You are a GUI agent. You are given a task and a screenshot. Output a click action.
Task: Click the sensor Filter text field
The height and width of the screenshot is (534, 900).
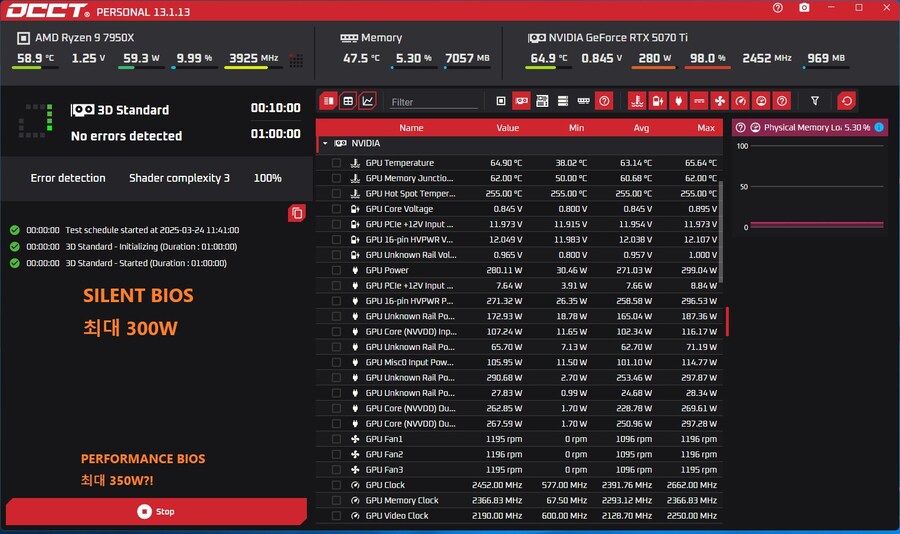(433, 102)
